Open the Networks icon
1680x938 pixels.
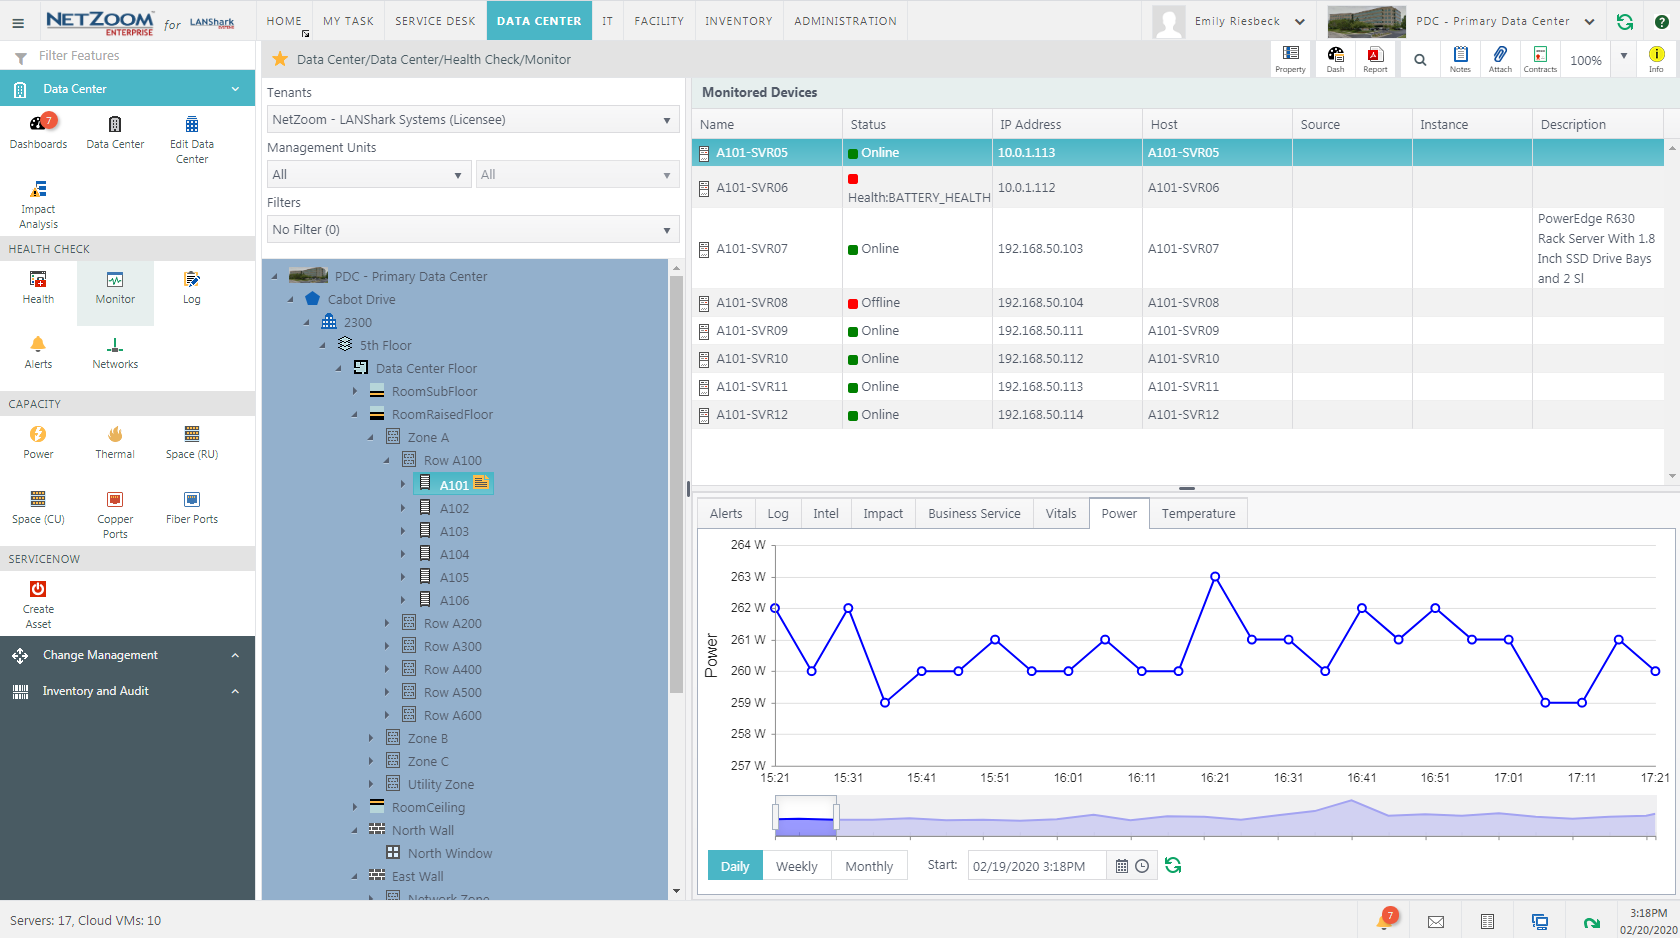[115, 352]
